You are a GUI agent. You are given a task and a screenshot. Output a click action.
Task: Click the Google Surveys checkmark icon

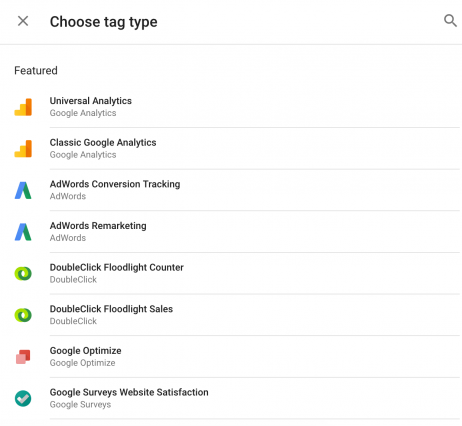point(23,399)
